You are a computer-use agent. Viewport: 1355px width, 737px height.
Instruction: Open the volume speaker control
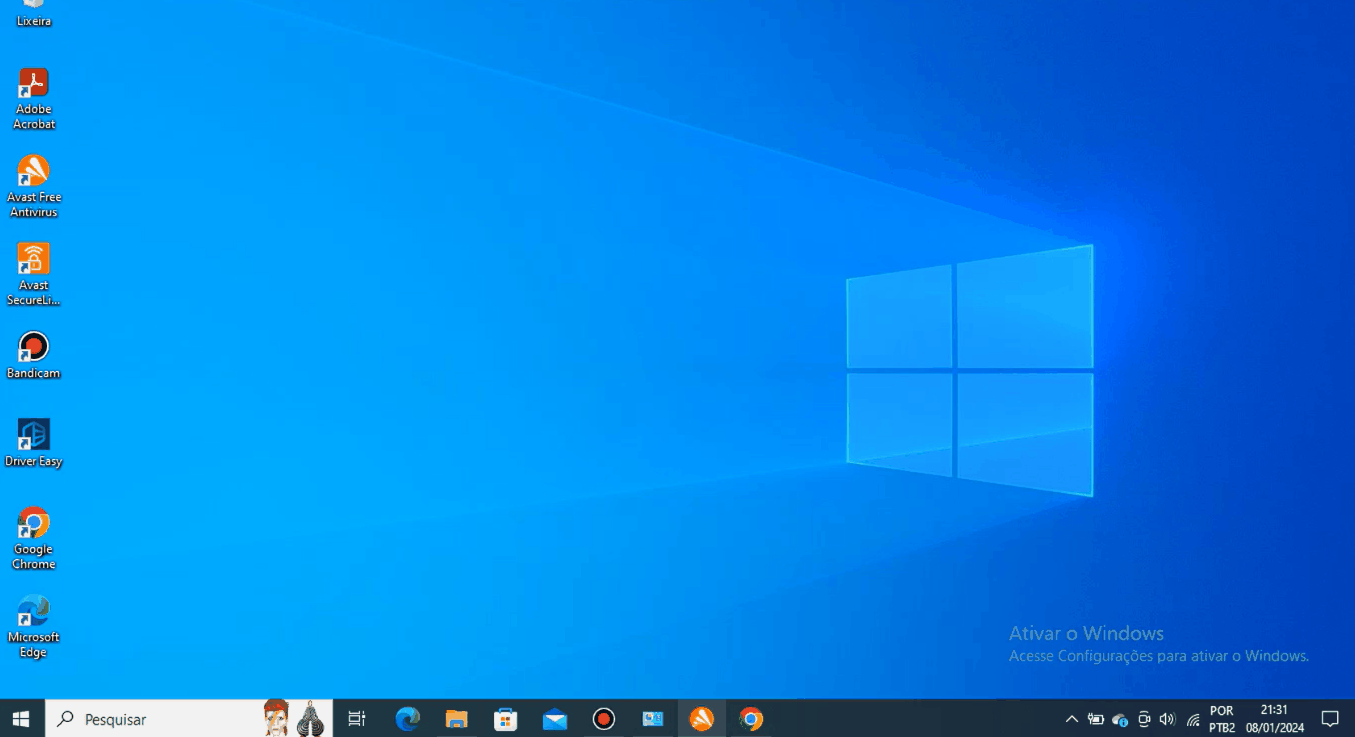1167,719
